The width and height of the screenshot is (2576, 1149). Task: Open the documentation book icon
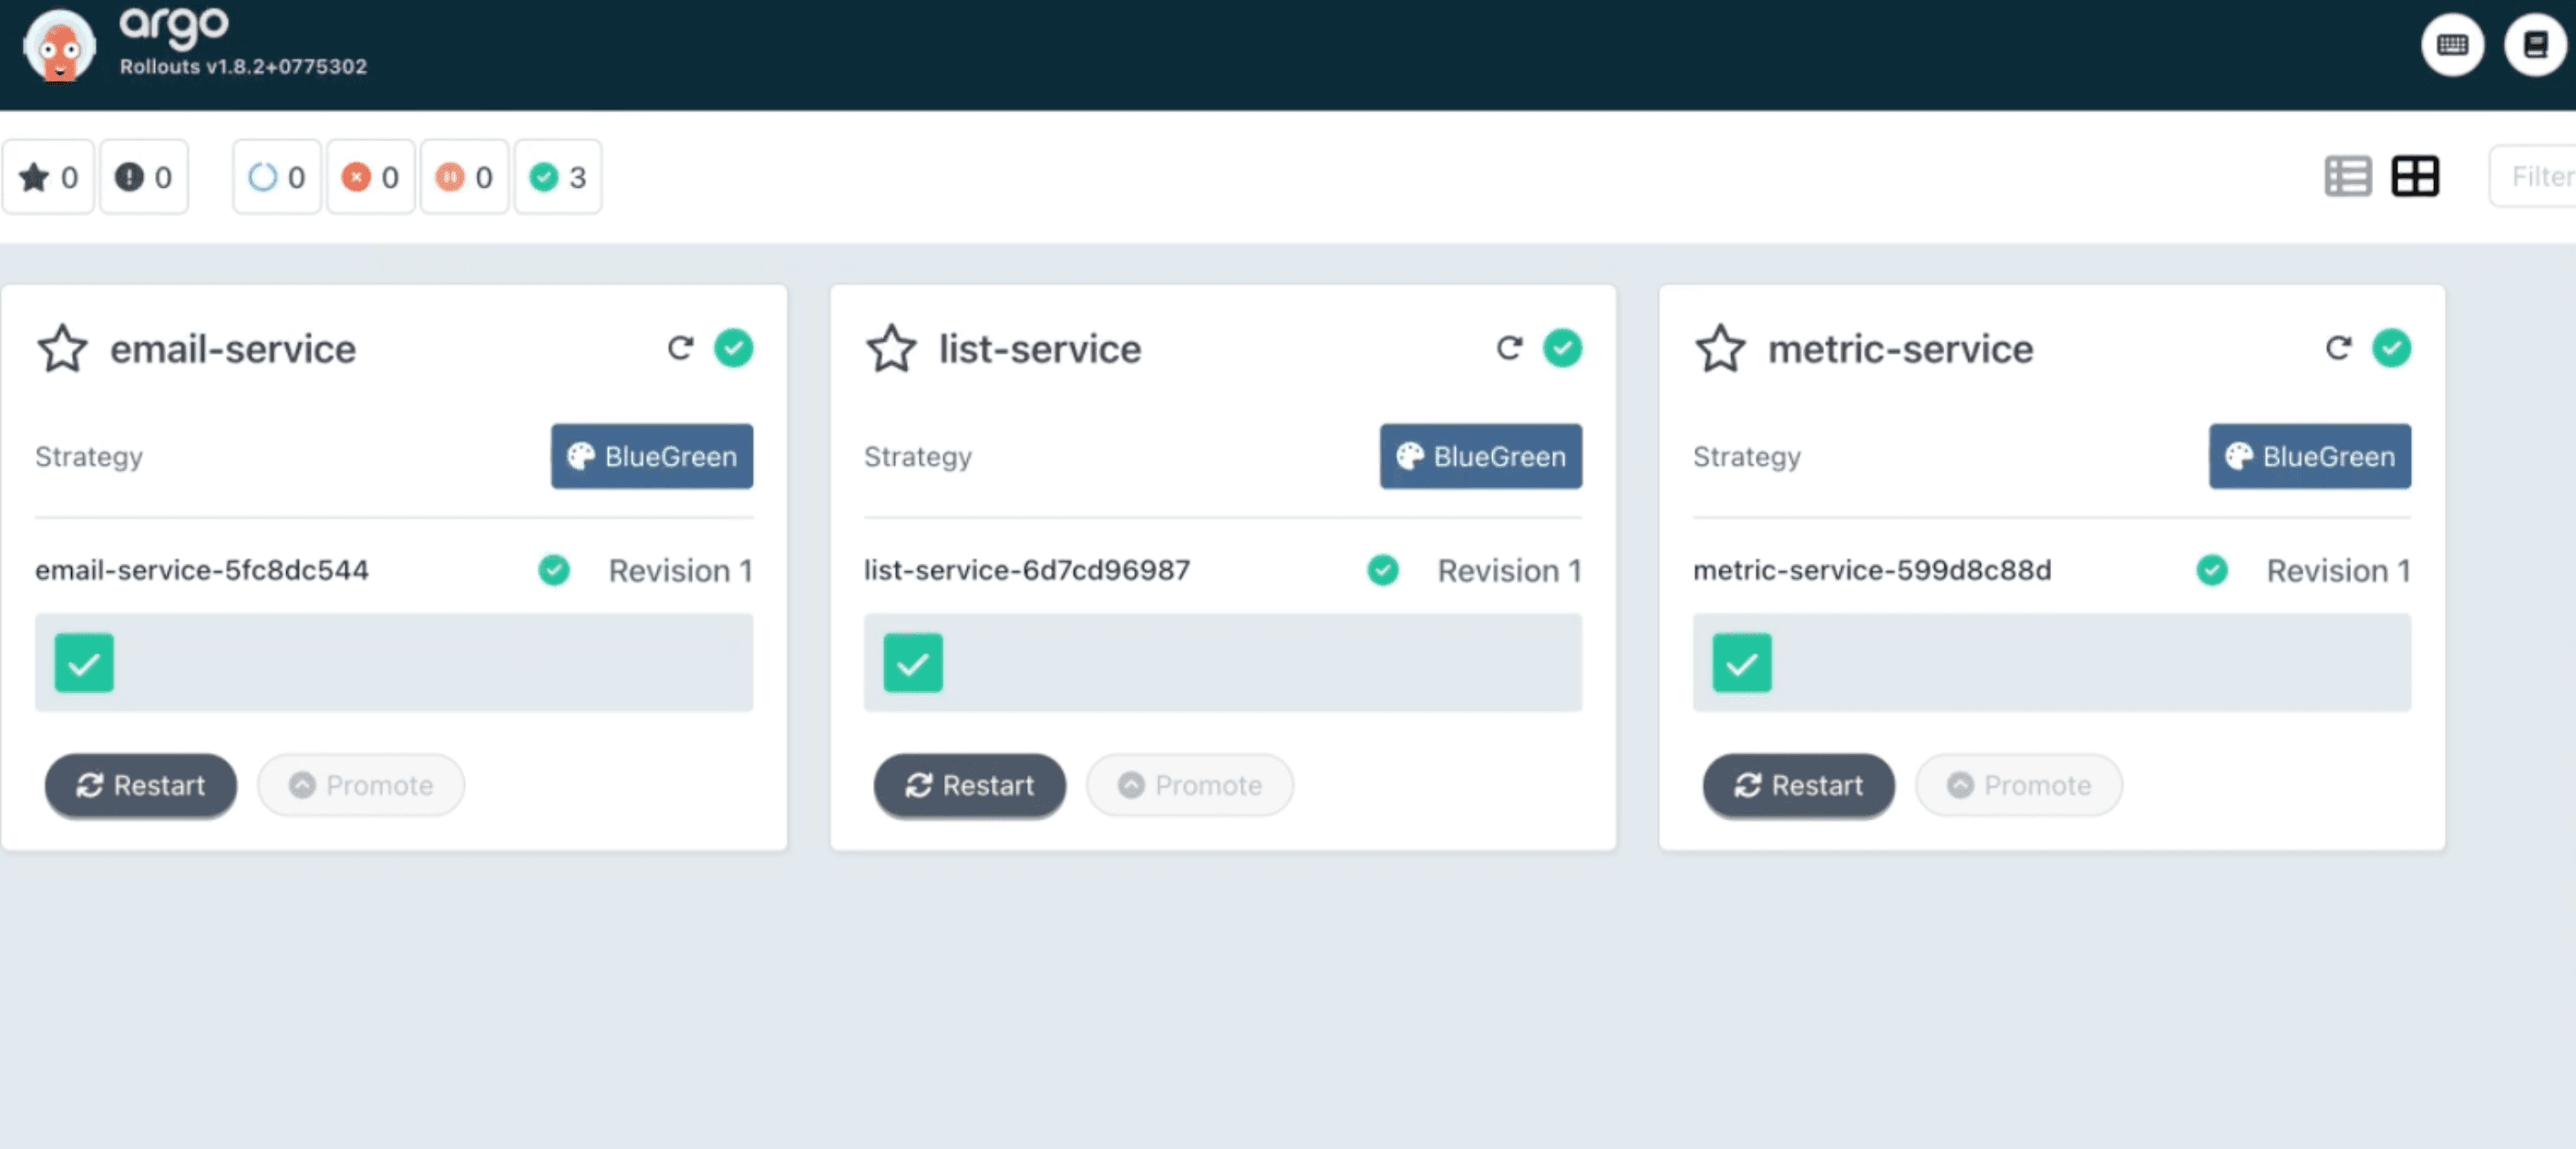tap(2534, 45)
